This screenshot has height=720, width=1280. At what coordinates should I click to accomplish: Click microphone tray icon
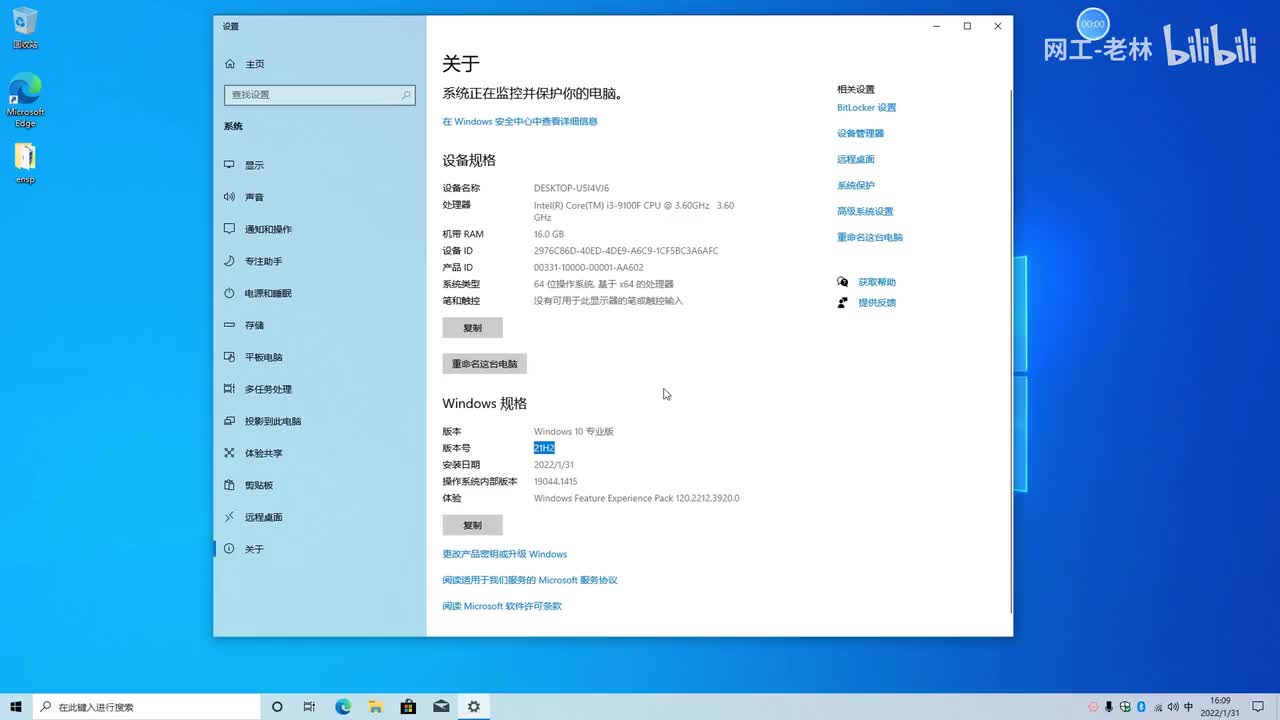click(x=1109, y=707)
